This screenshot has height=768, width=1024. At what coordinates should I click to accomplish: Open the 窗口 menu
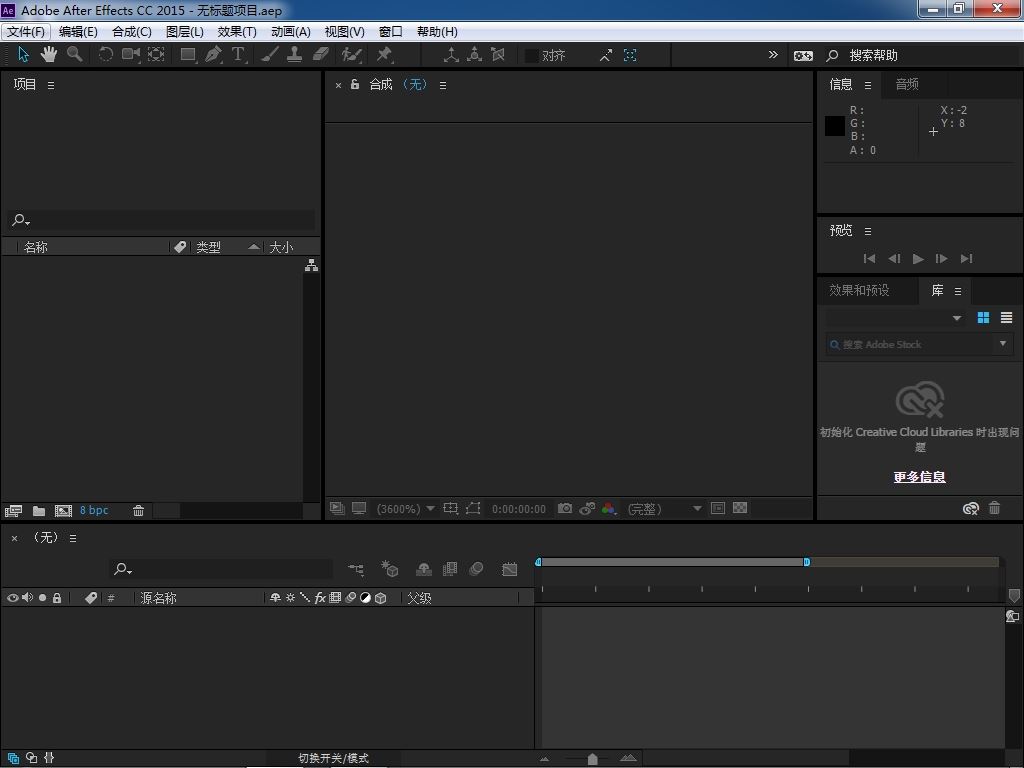391,31
